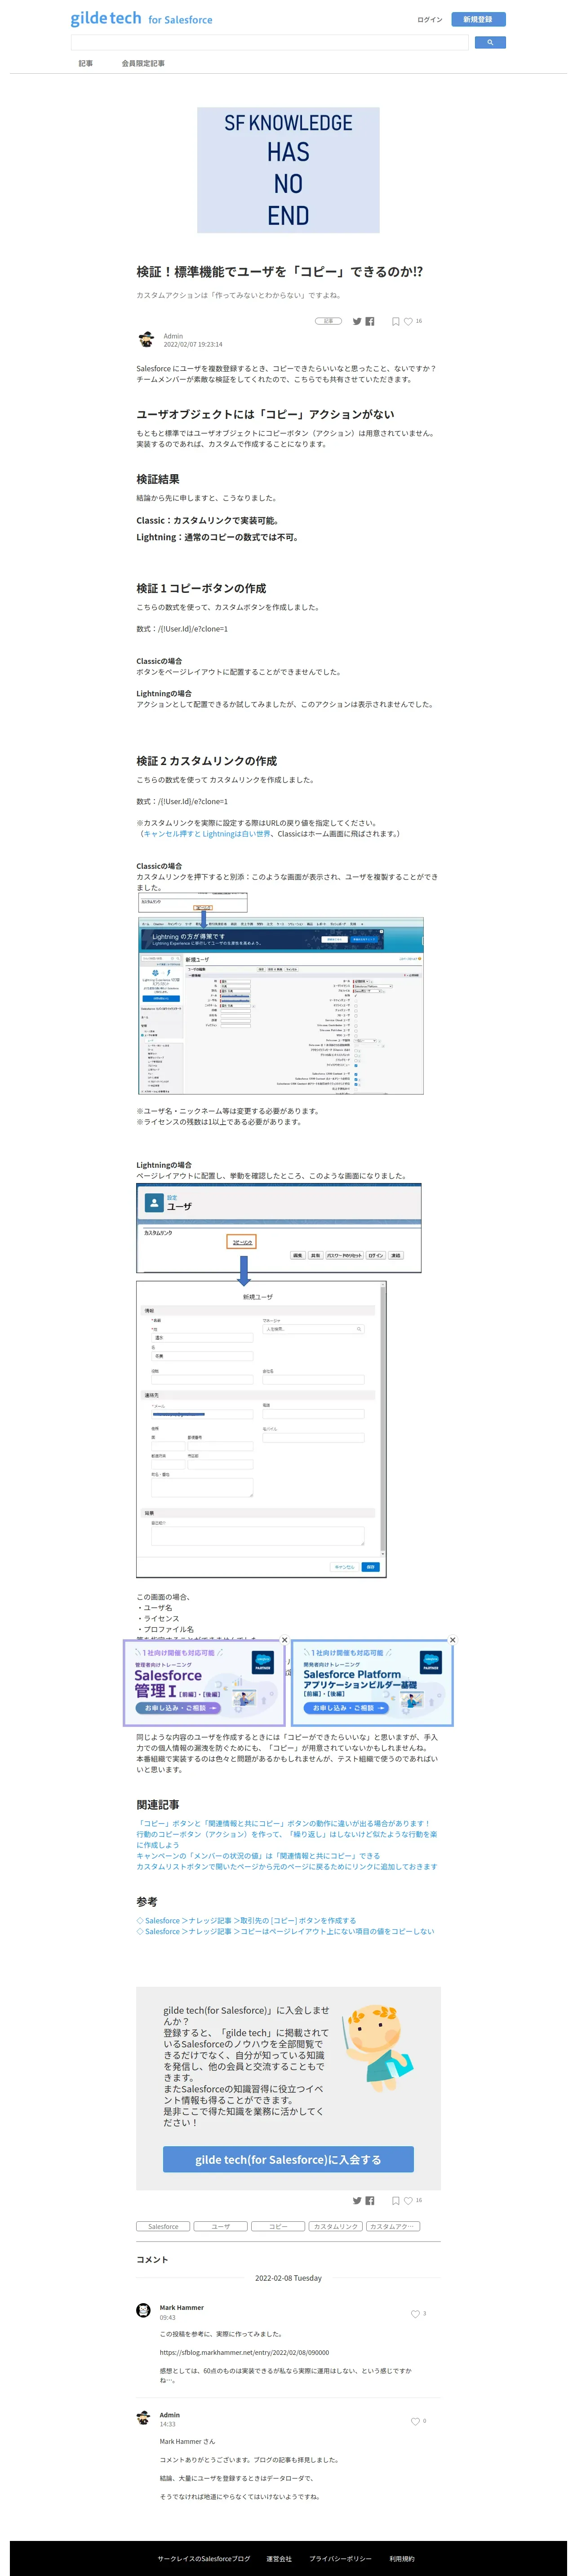Click the Admin author name under title
The width and height of the screenshot is (577, 2576).
click(x=173, y=336)
